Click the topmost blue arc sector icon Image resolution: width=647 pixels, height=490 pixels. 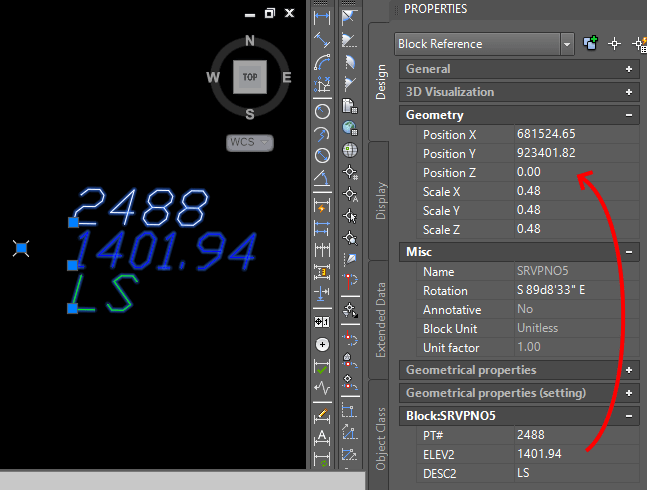[x=349, y=17]
